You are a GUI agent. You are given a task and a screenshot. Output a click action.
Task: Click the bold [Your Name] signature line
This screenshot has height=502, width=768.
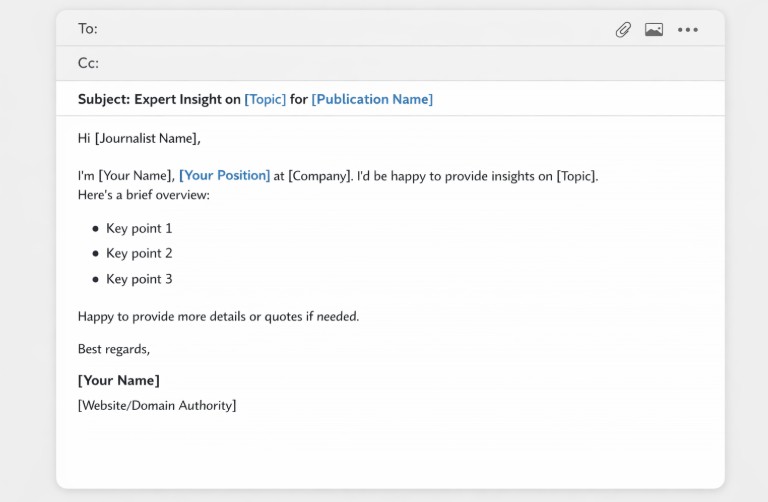coord(118,380)
